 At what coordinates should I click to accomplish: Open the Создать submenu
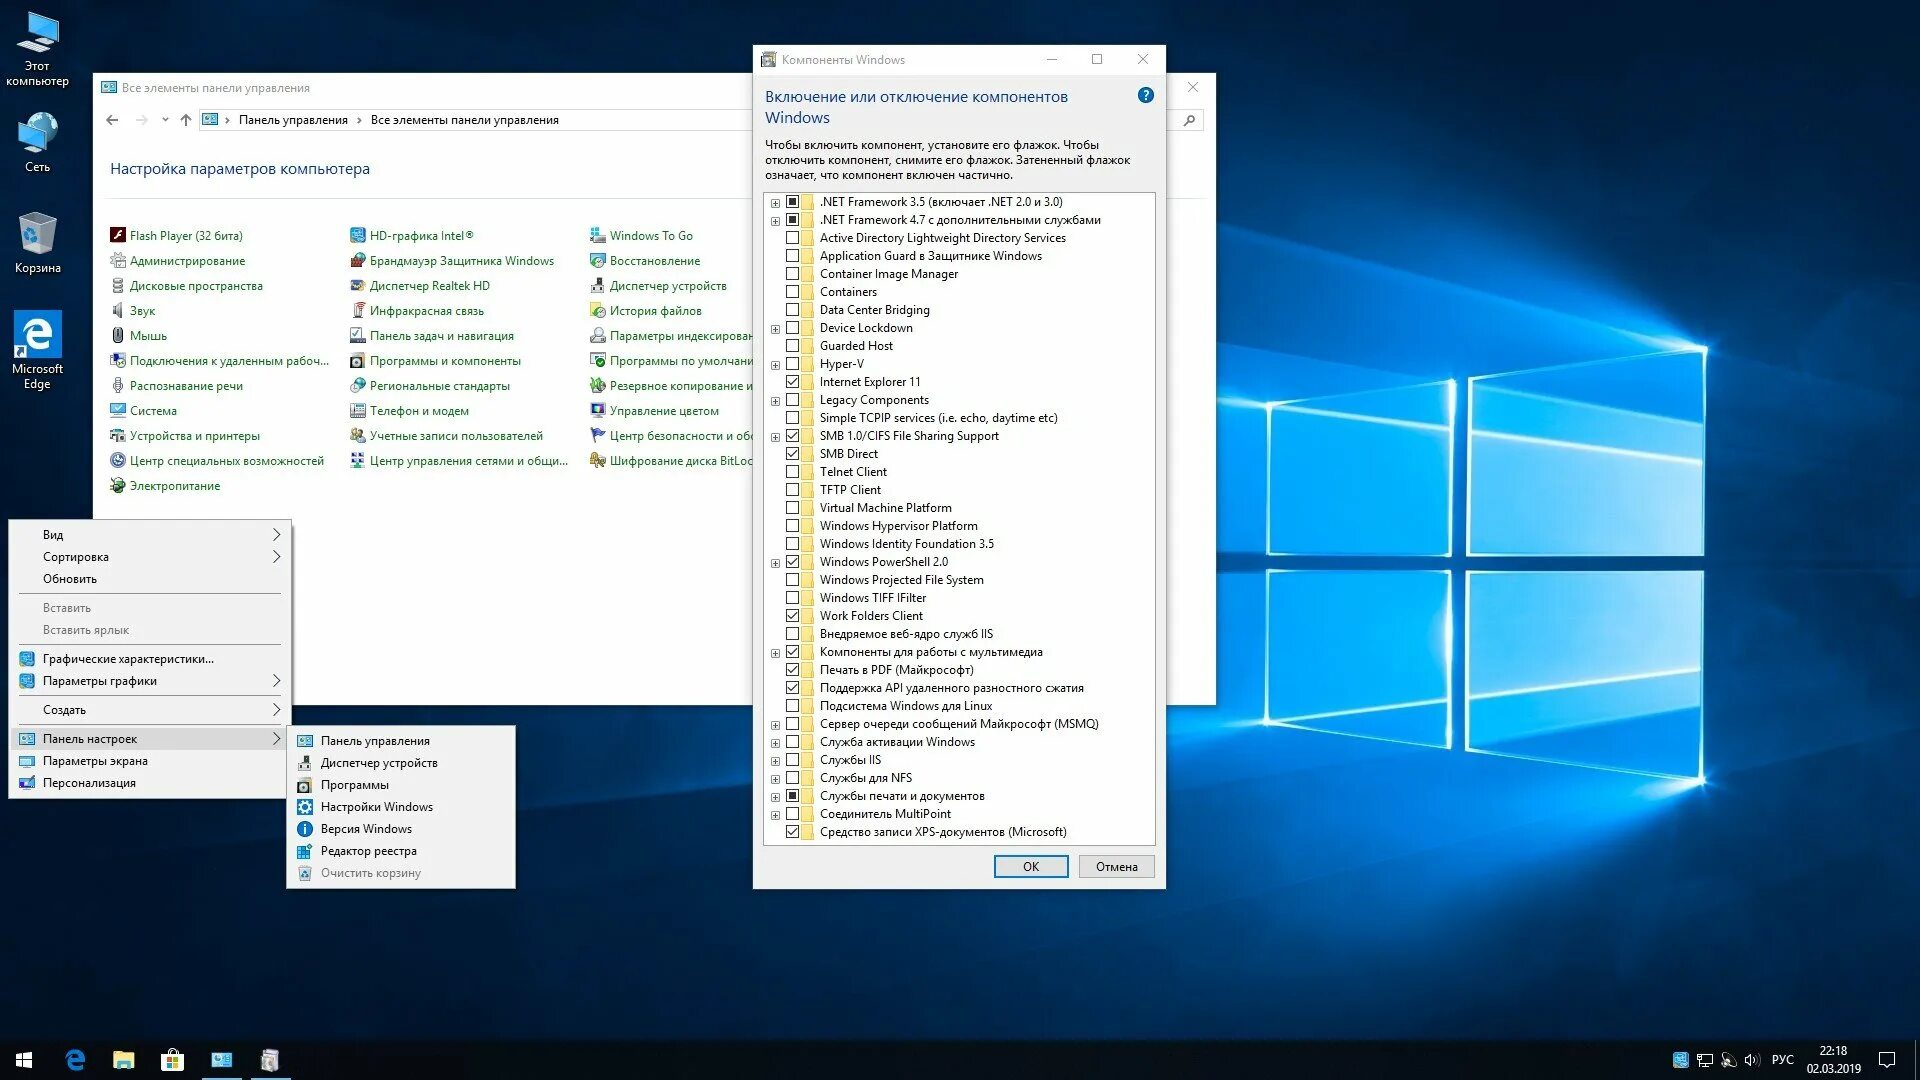click(x=150, y=710)
